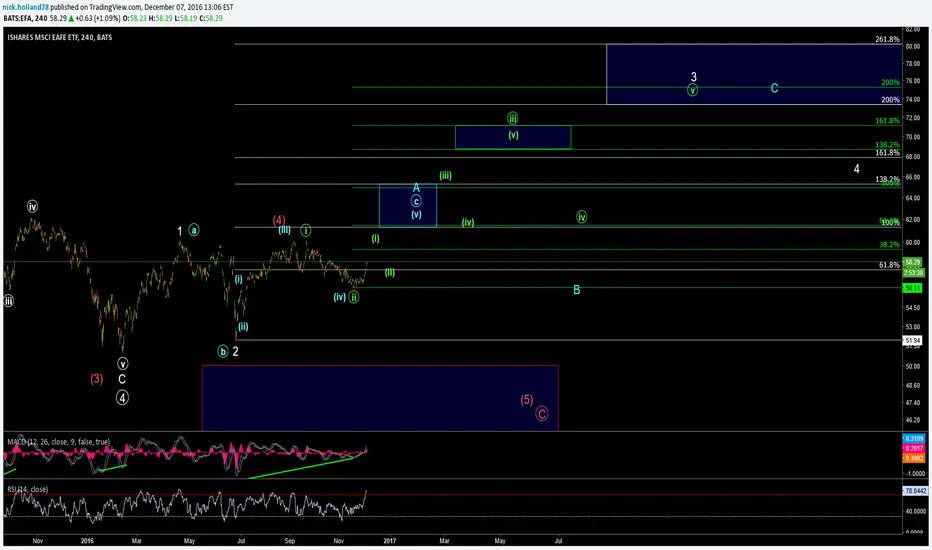
Task: Click the orange MACD value 0.1092
Action: (x=914, y=458)
